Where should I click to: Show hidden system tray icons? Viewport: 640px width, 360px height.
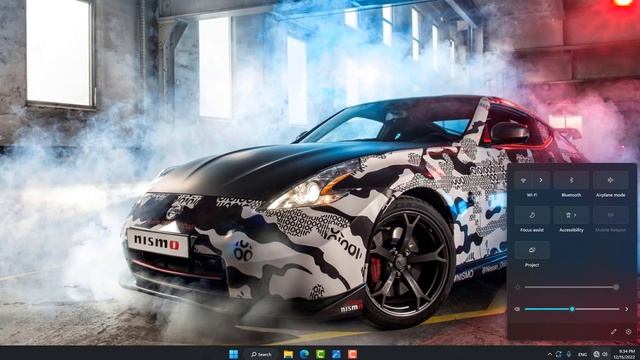(550, 354)
